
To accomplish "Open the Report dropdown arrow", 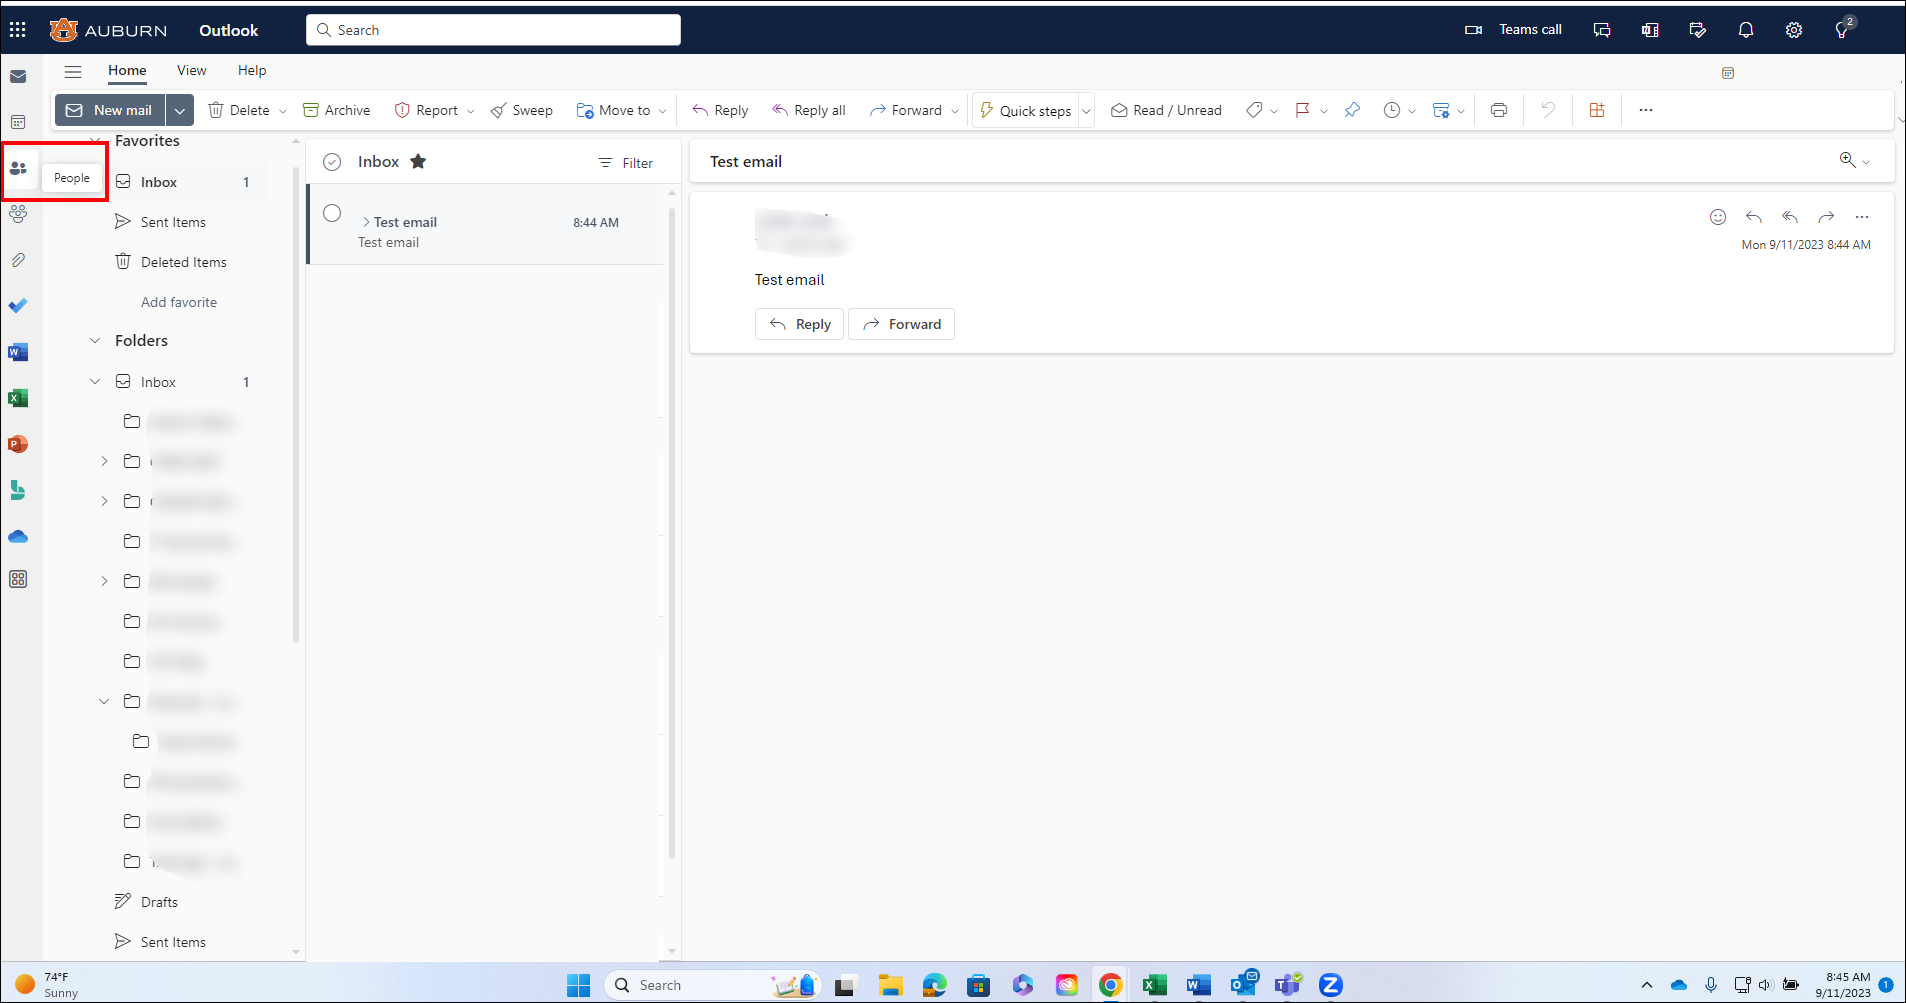I will (x=471, y=111).
